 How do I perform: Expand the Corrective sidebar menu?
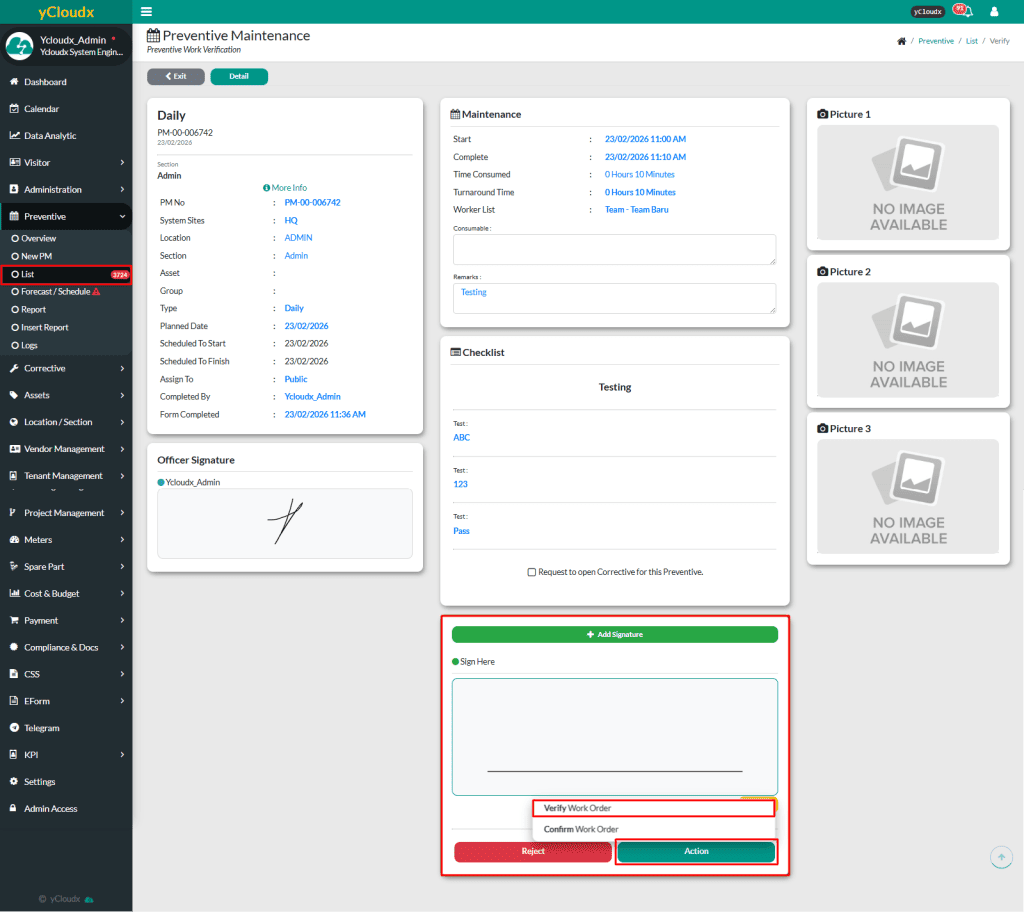(65, 368)
